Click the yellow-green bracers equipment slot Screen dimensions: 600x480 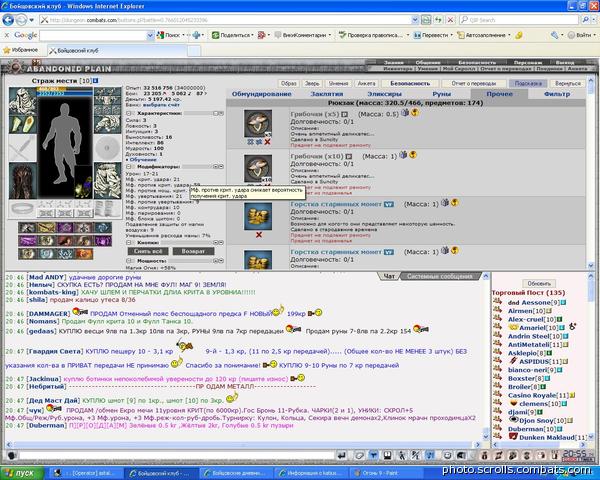coord(23,124)
